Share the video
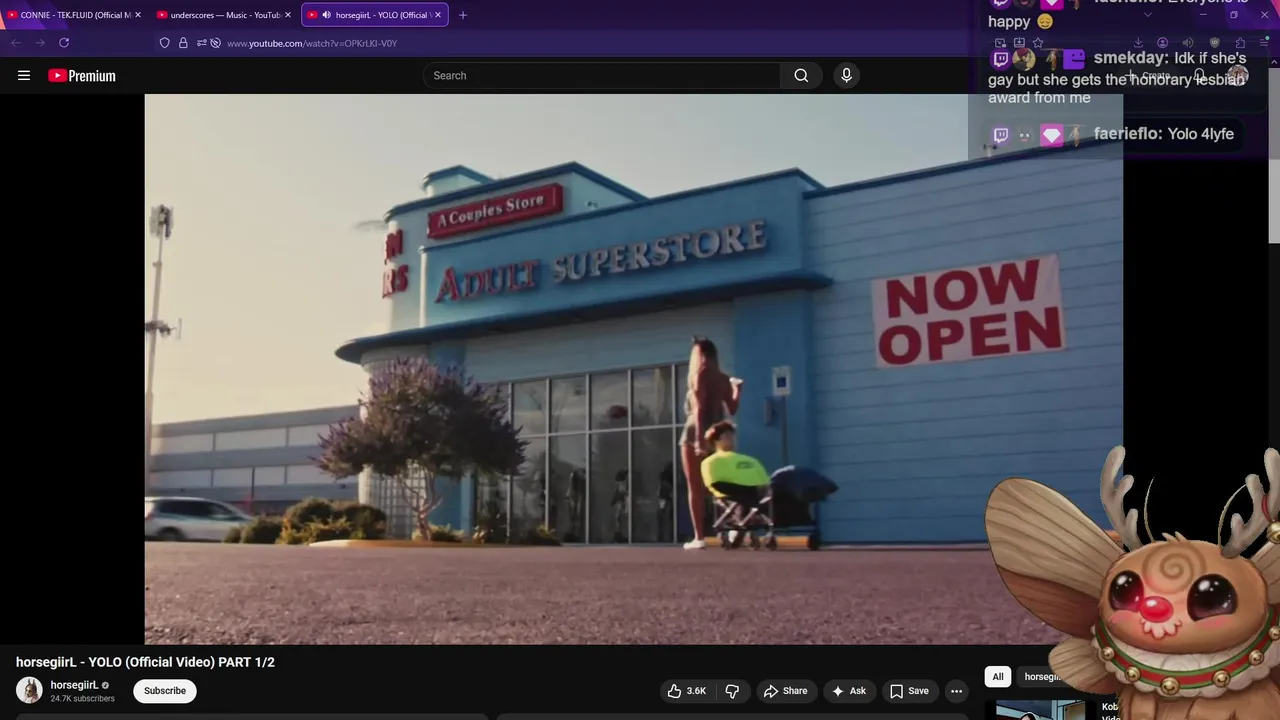Screen dimensions: 1280x720 coord(786,691)
